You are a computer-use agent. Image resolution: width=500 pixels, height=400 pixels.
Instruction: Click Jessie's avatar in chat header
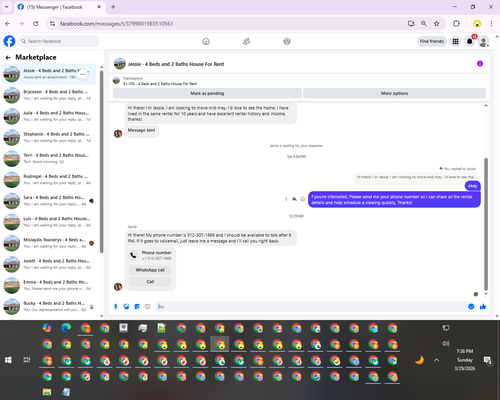[x=120, y=64]
